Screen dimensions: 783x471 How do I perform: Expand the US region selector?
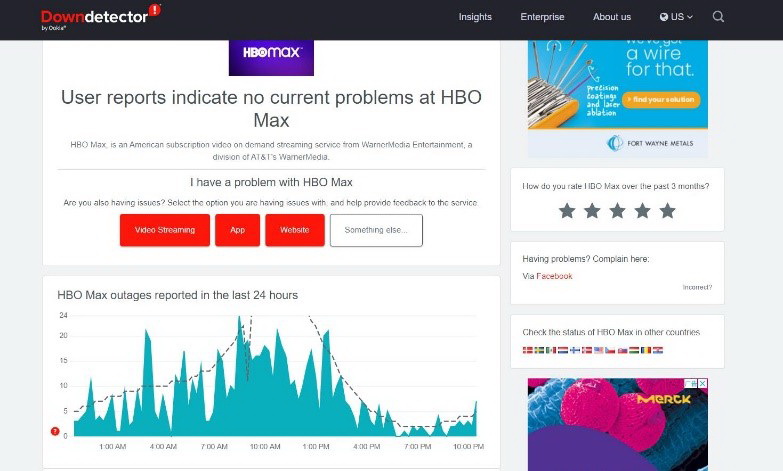point(676,17)
